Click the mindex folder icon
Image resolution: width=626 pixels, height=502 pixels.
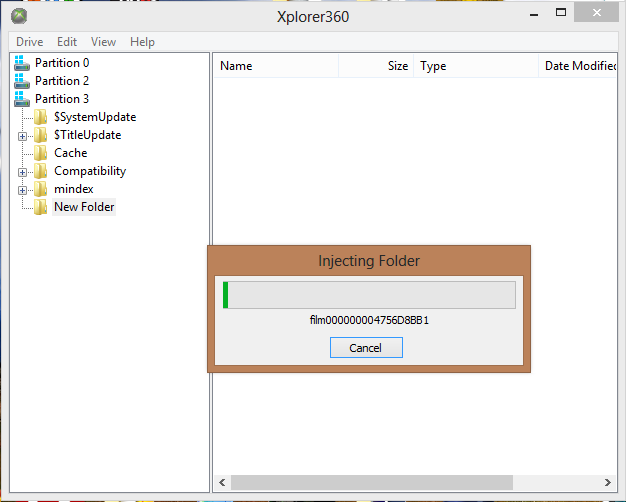coord(40,189)
